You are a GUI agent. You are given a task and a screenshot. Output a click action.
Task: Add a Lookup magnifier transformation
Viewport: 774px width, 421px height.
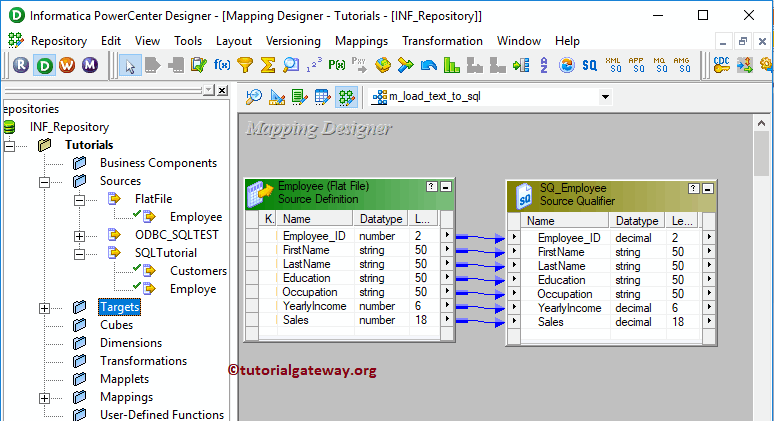click(291, 65)
